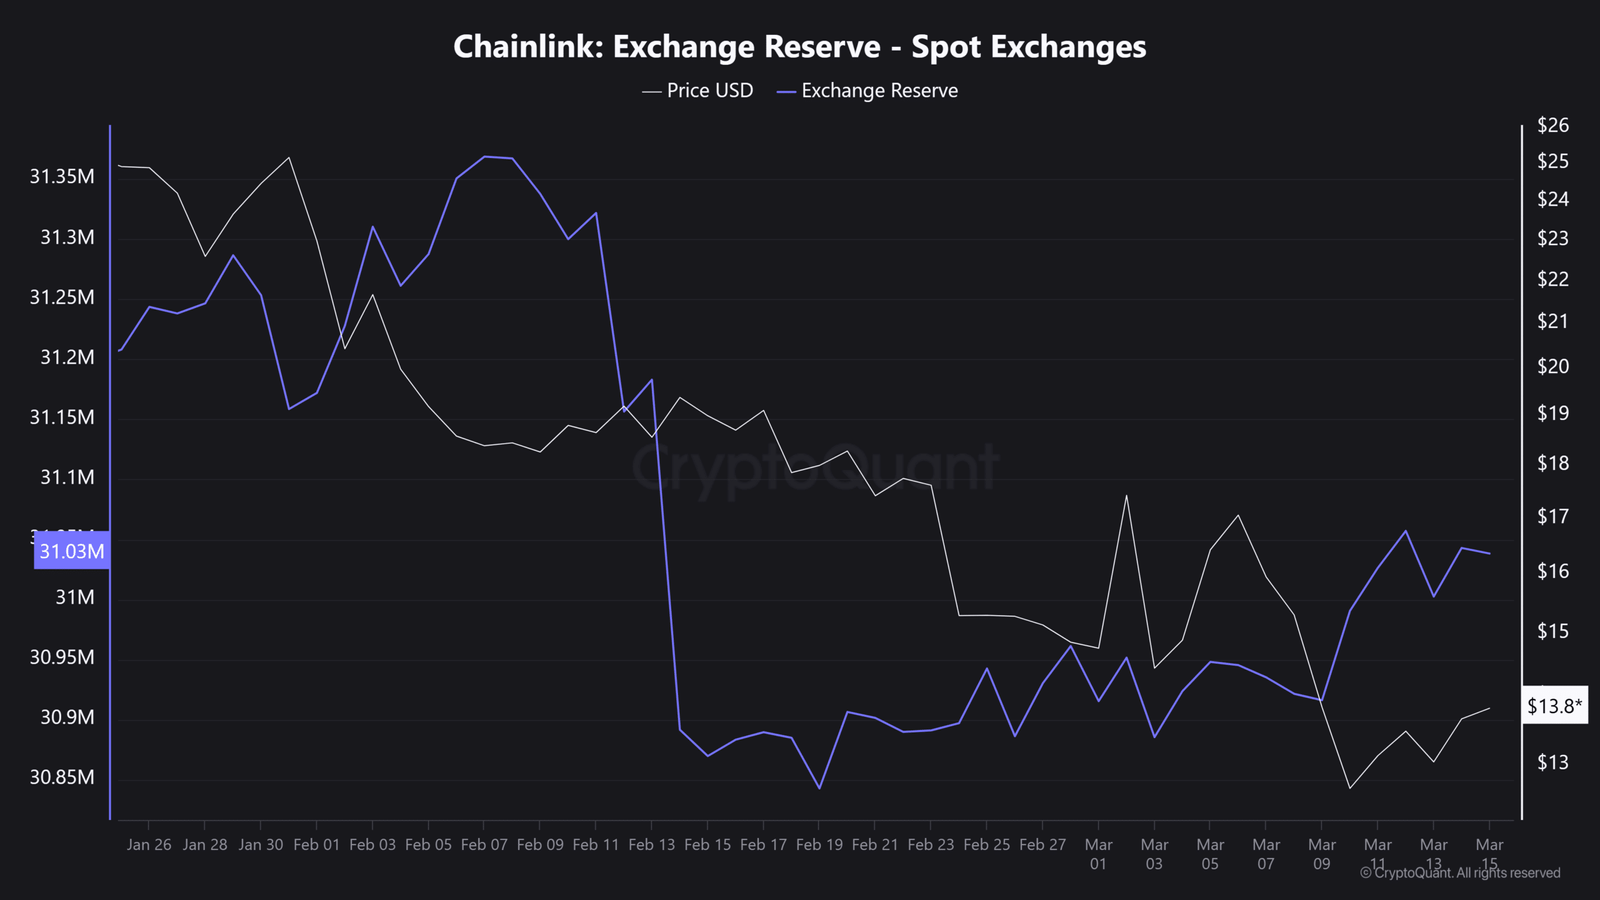Screen dimensions: 1600x900
Task: Select the Jan 26 date label
Action: 149,845
